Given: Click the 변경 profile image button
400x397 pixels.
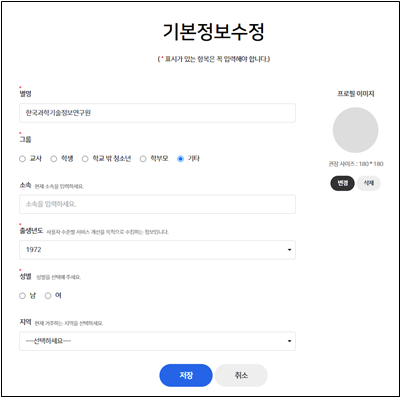Looking at the screenshot, I should [342, 183].
